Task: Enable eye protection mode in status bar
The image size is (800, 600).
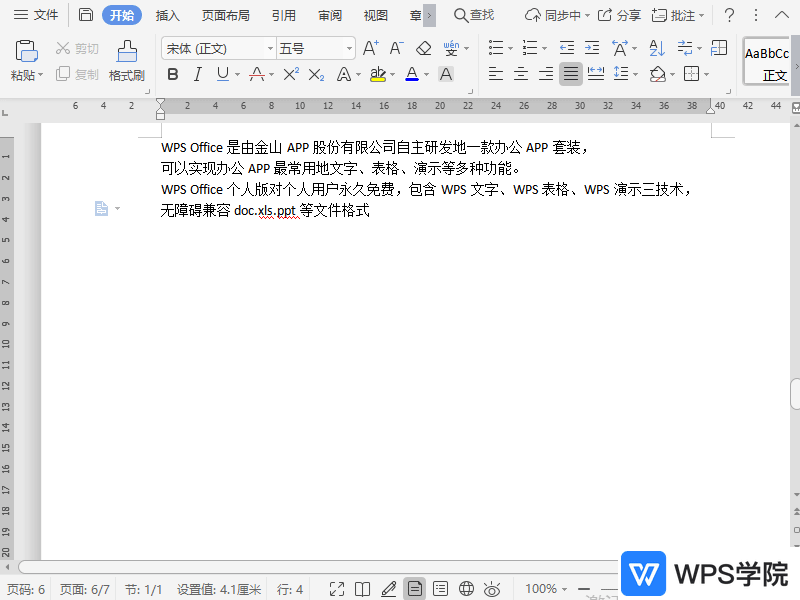Action: pyautogui.click(x=491, y=588)
